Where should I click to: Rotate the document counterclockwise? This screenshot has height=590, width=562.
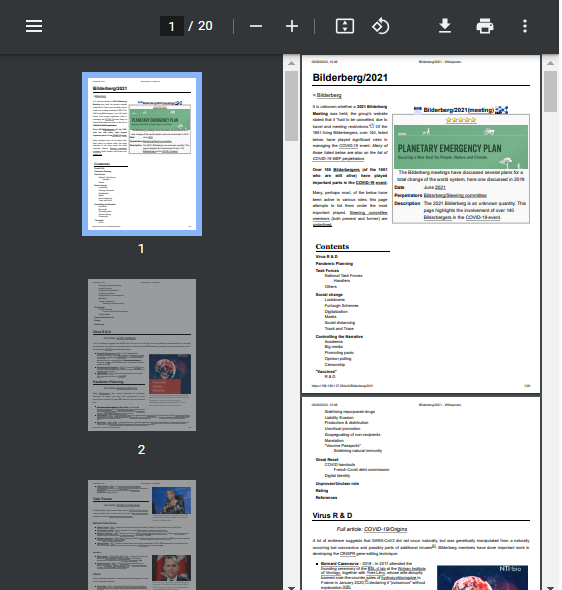pyautogui.click(x=381, y=26)
